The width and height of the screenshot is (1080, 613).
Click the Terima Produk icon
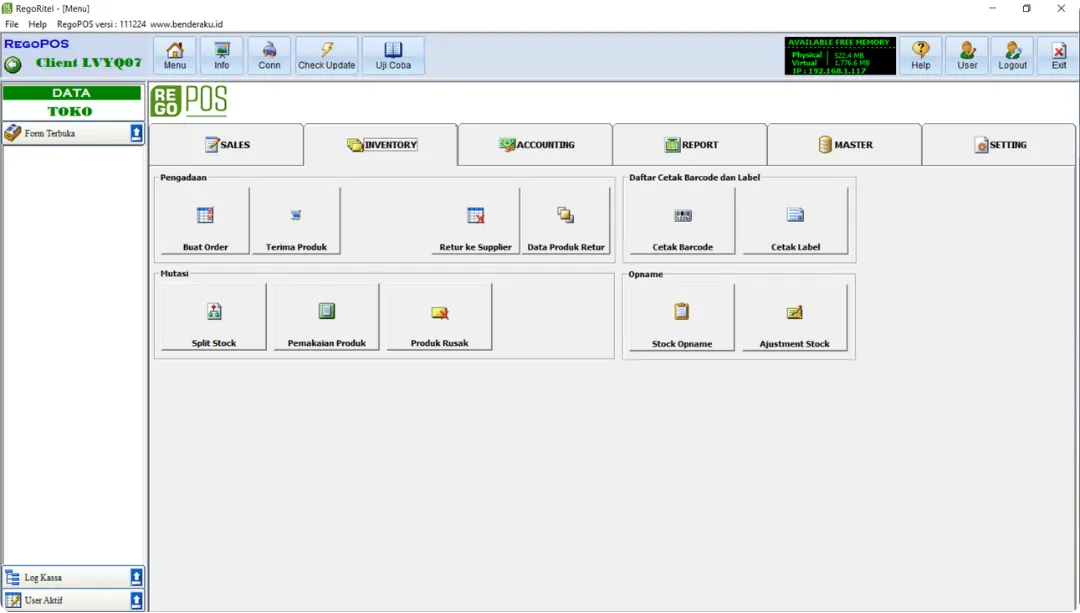click(x=296, y=221)
